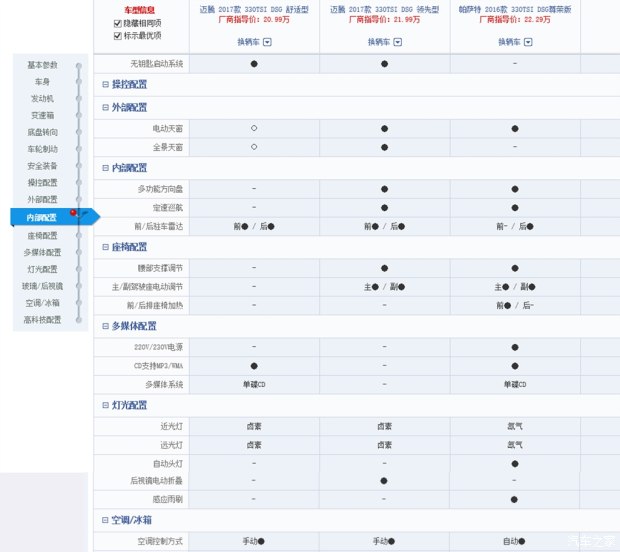620x552 pixels.
Task: Click optional circle icon for 电动天窗 舒适型
Action: point(254,128)
